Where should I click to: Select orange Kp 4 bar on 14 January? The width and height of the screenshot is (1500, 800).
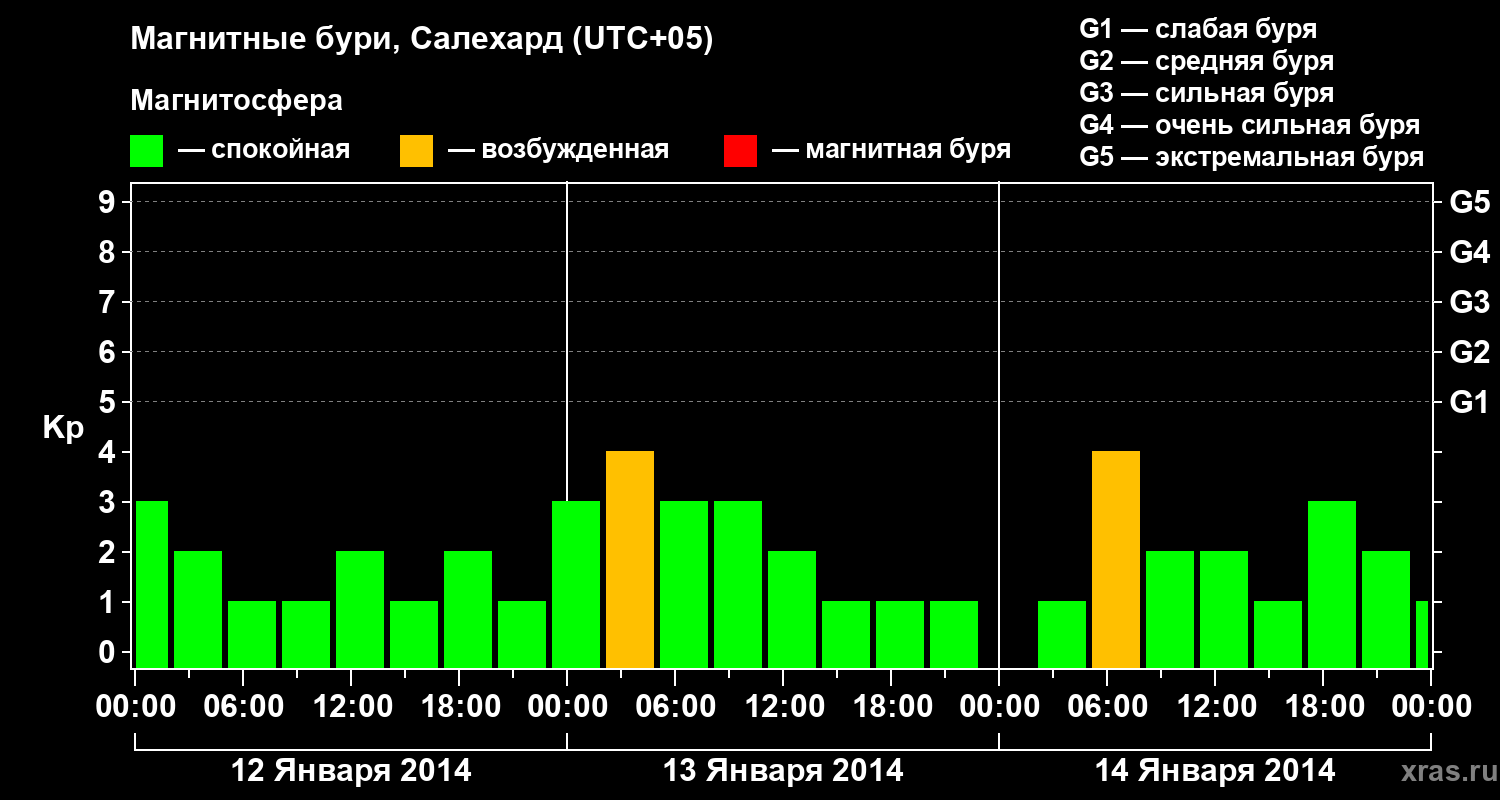tap(1116, 560)
